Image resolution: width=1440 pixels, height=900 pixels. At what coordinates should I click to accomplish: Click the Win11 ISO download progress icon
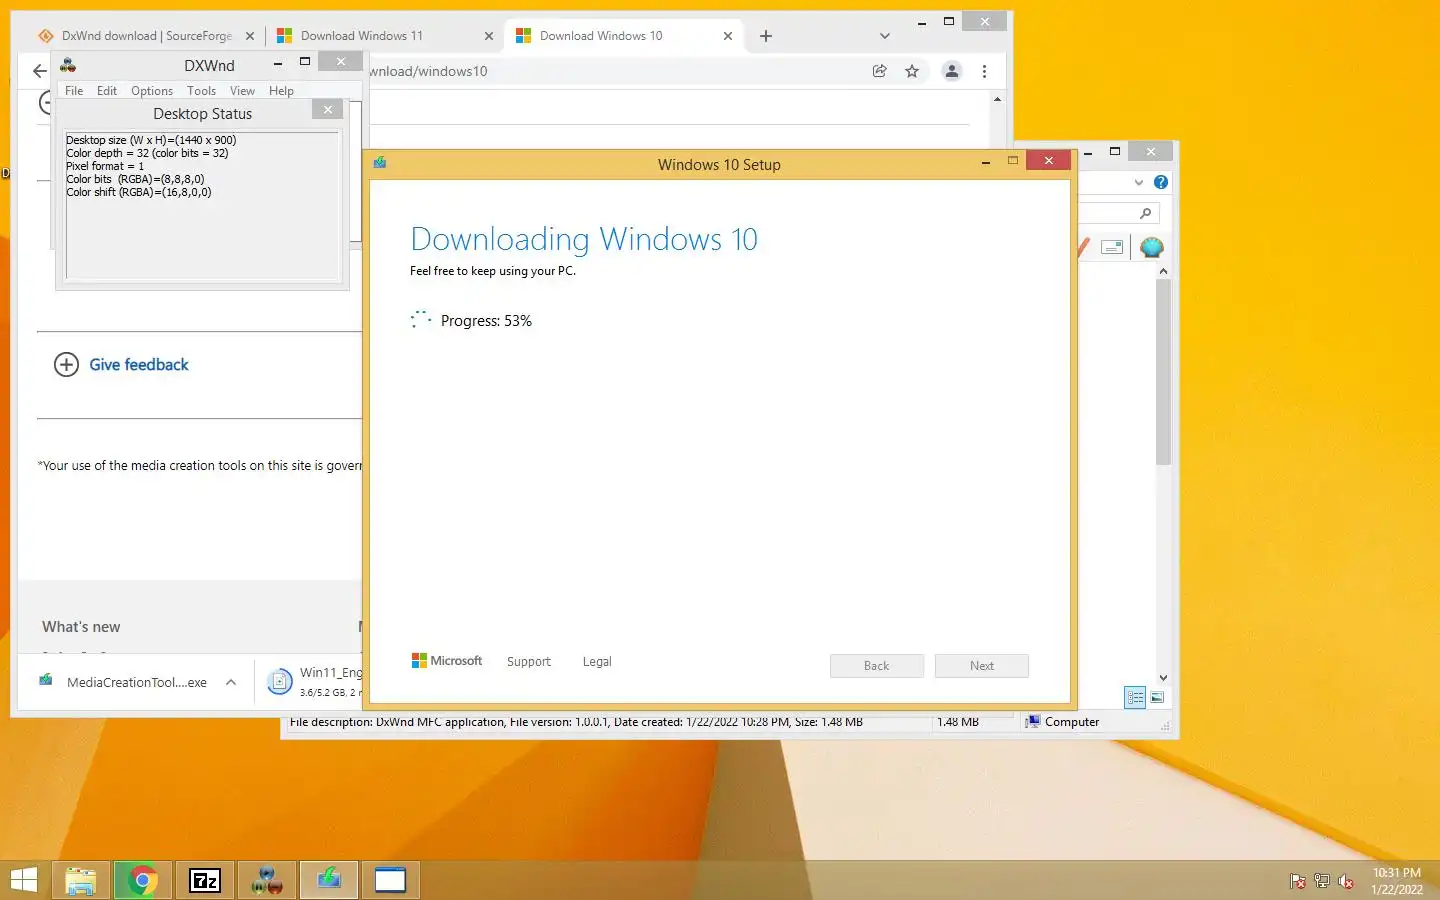[x=280, y=682]
